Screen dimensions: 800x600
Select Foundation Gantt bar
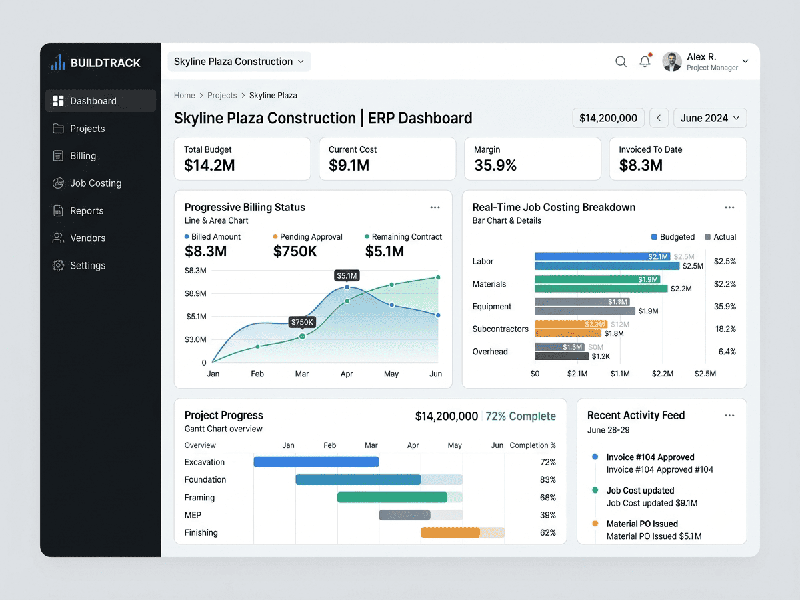(358, 480)
